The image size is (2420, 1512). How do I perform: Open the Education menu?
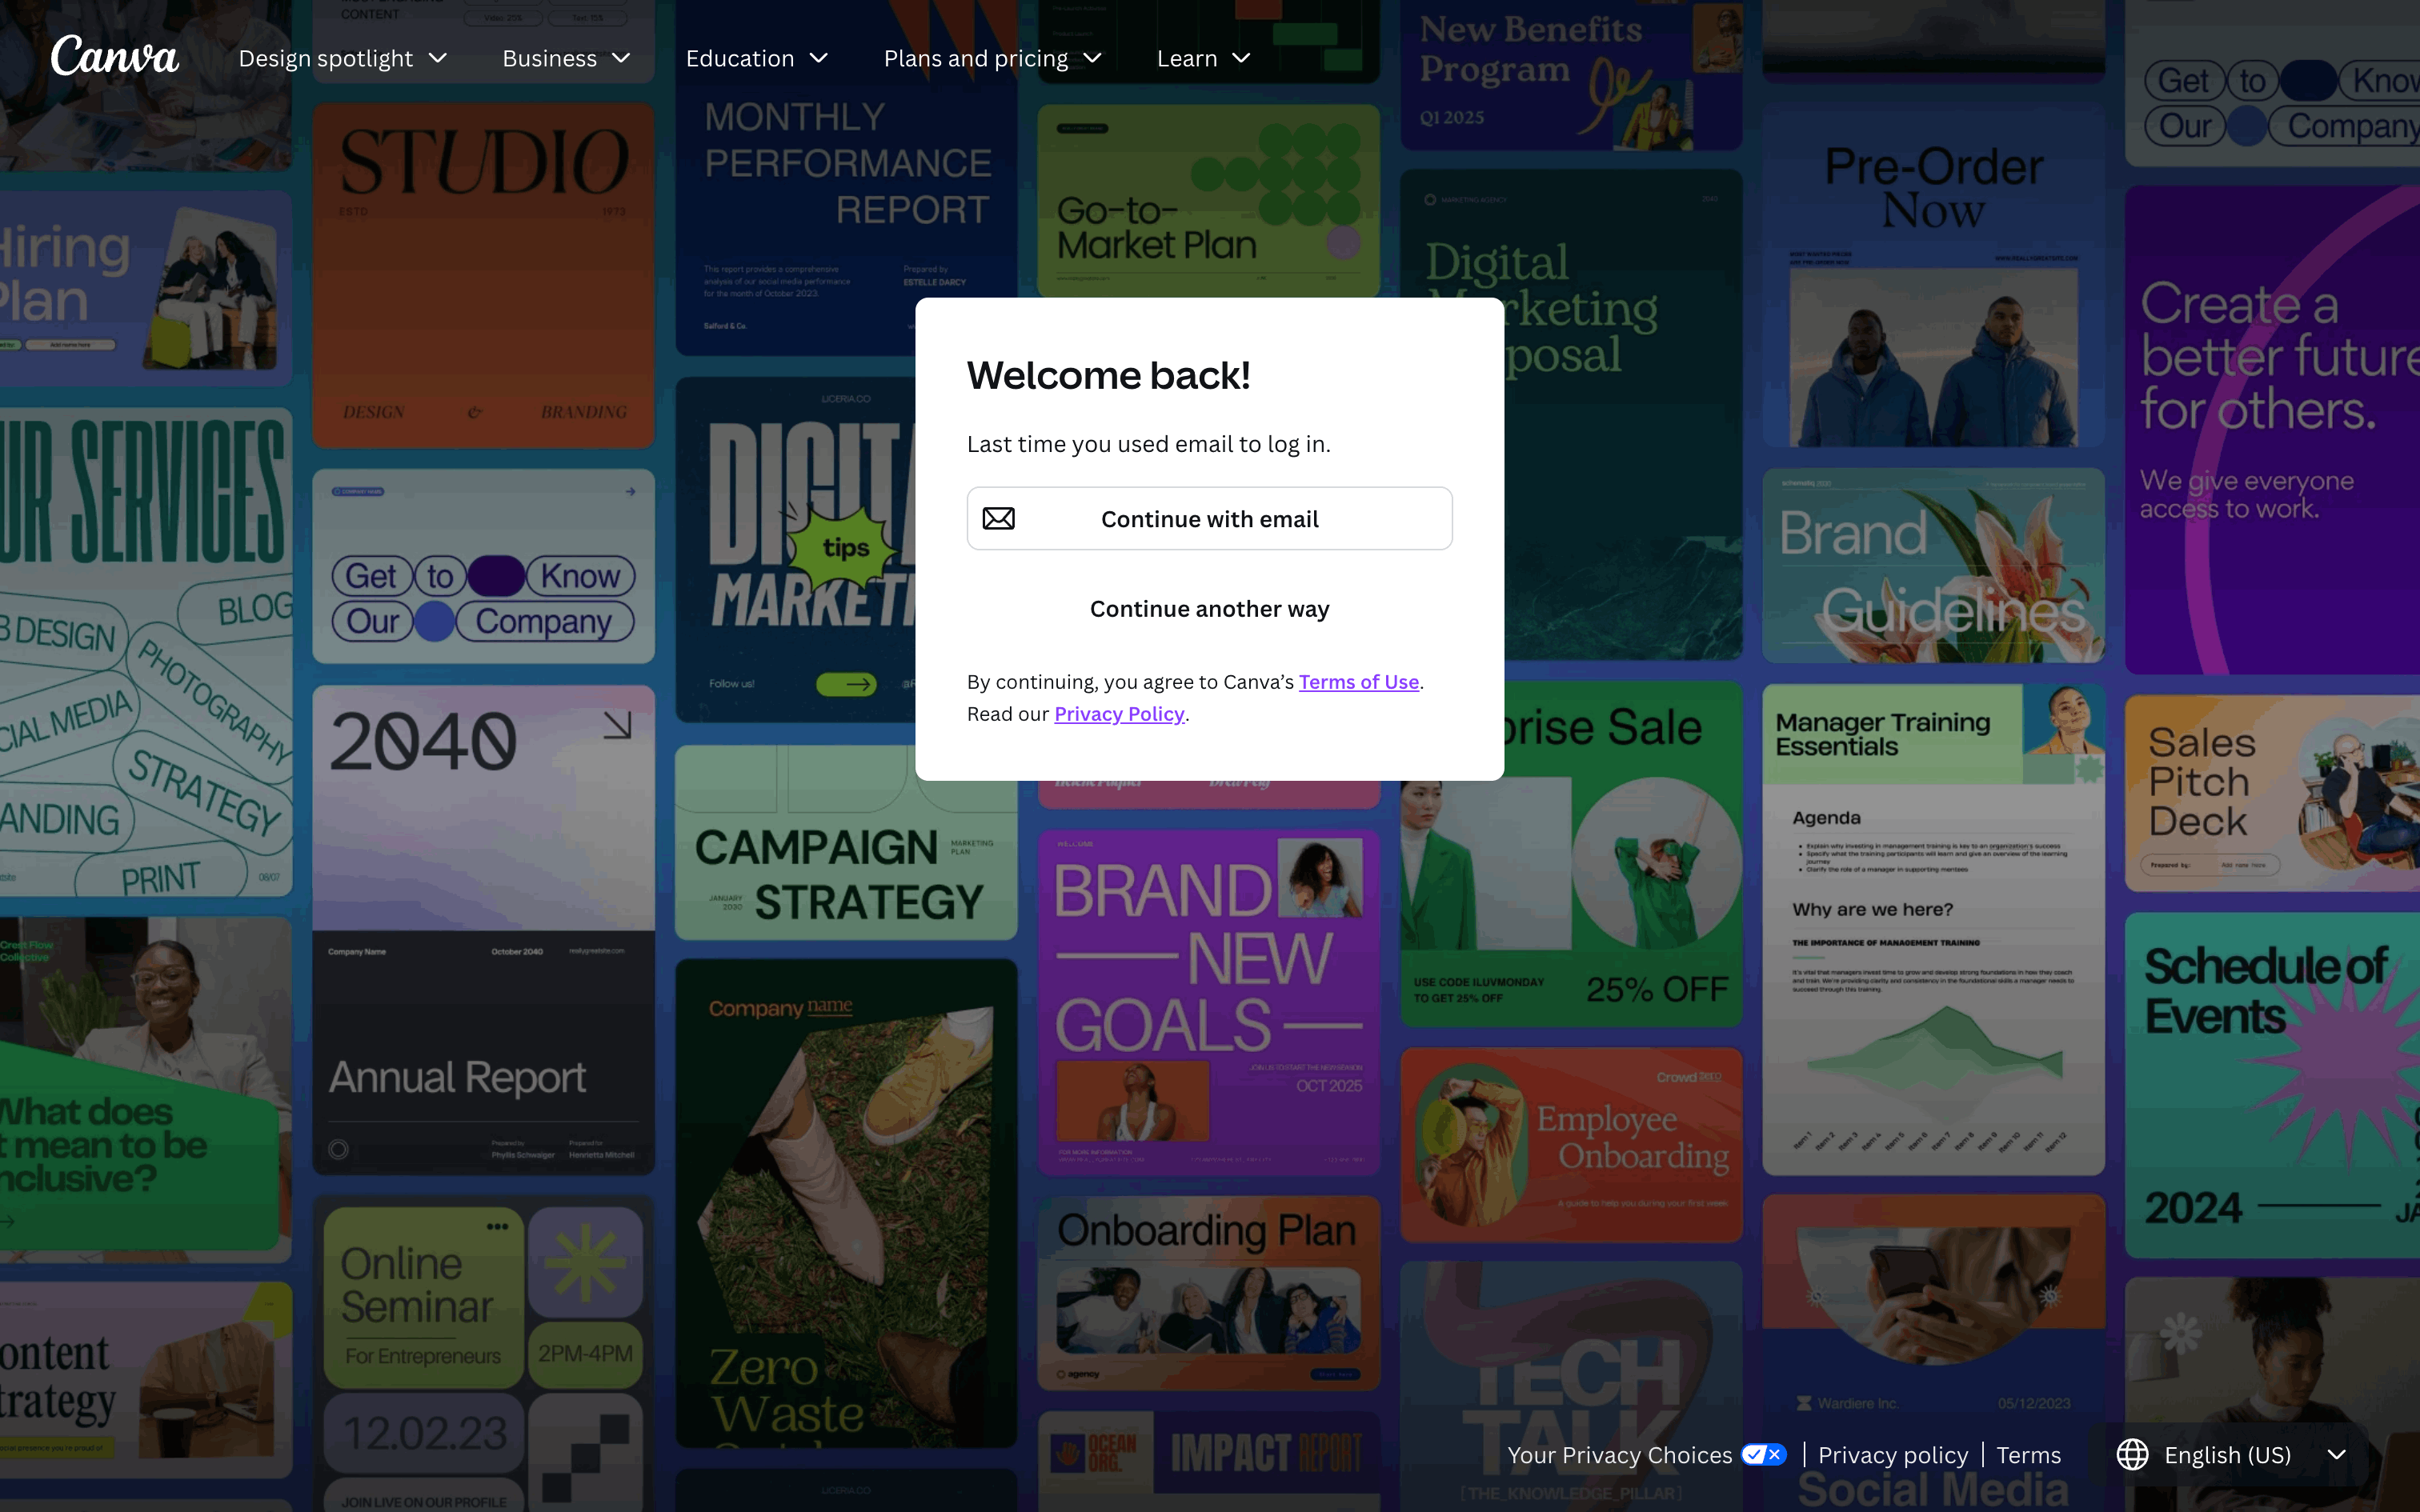click(x=756, y=58)
